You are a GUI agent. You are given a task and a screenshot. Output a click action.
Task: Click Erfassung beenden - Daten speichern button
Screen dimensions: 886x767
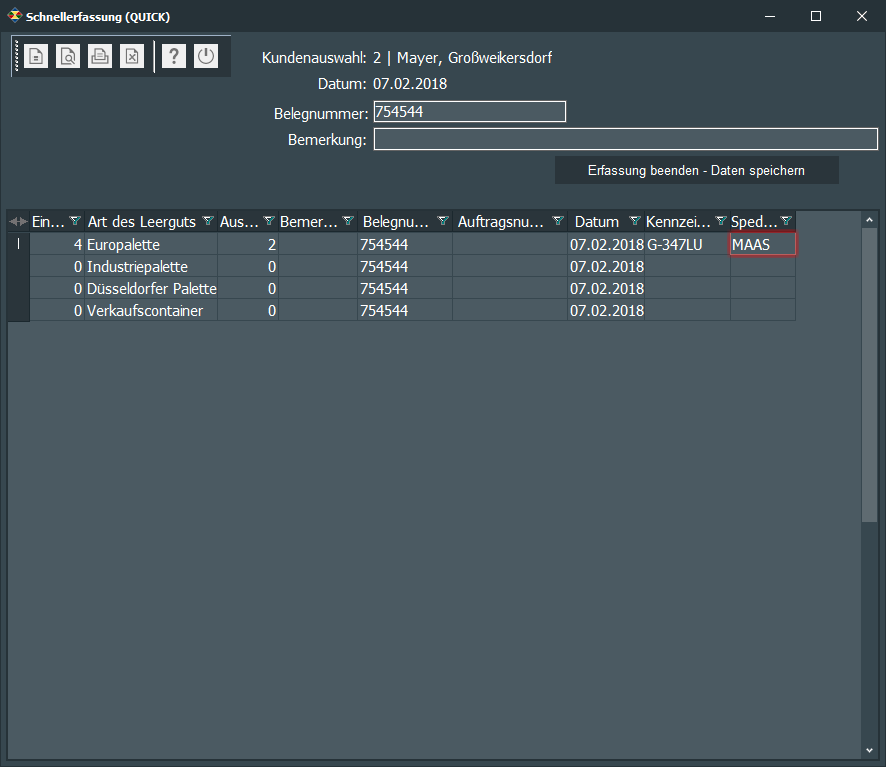point(696,171)
